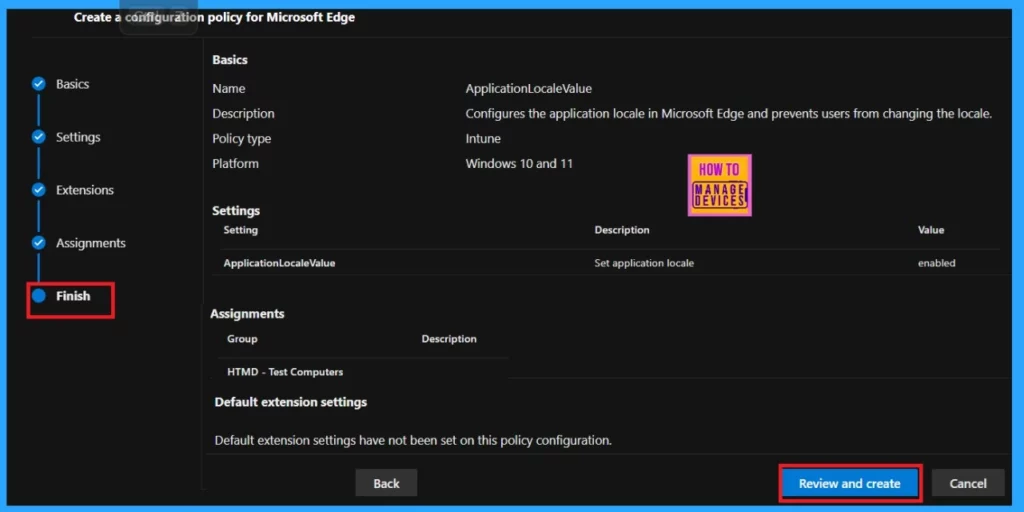The height and width of the screenshot is (512, 1024).
Task: Click the settings Description column header
Action: coord(622,230)
